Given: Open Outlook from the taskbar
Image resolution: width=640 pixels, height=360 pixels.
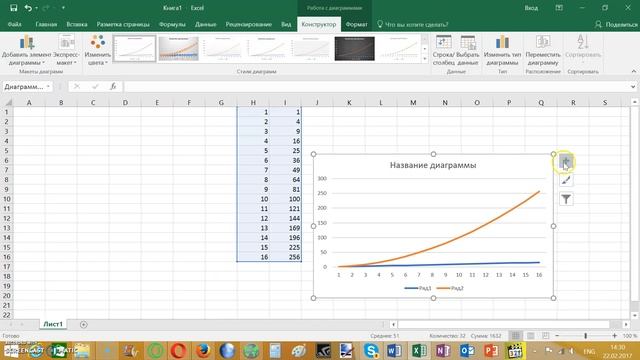Looking at the screenshot, I should pyautogui.click(x=467, y=351).
